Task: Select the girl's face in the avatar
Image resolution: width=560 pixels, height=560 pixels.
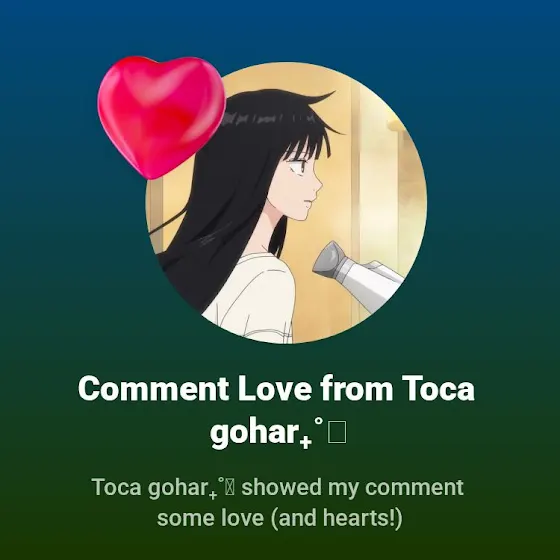Action: (301, 185)
